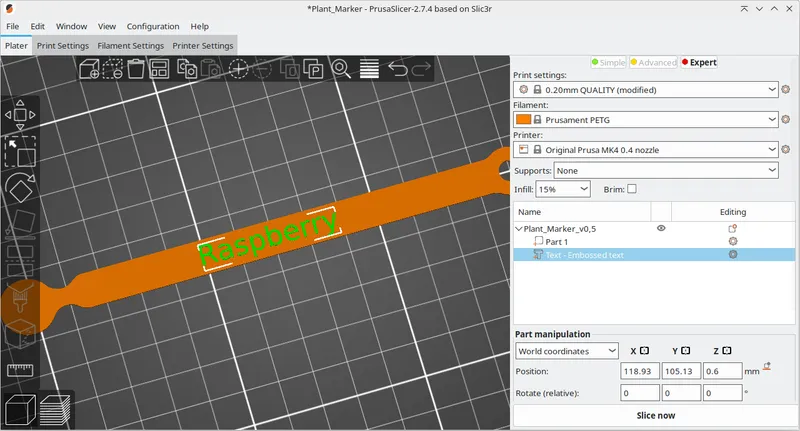Viewport: 800px width, 431px height.
Task: Open printer settings gear icon
Action: 786,149
